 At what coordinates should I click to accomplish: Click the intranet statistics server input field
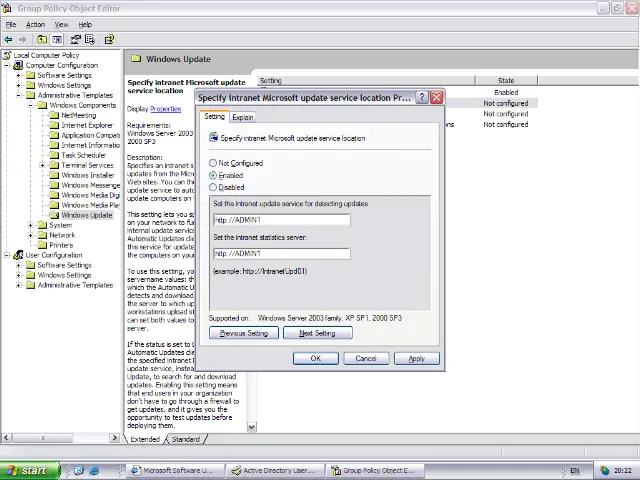282,253
